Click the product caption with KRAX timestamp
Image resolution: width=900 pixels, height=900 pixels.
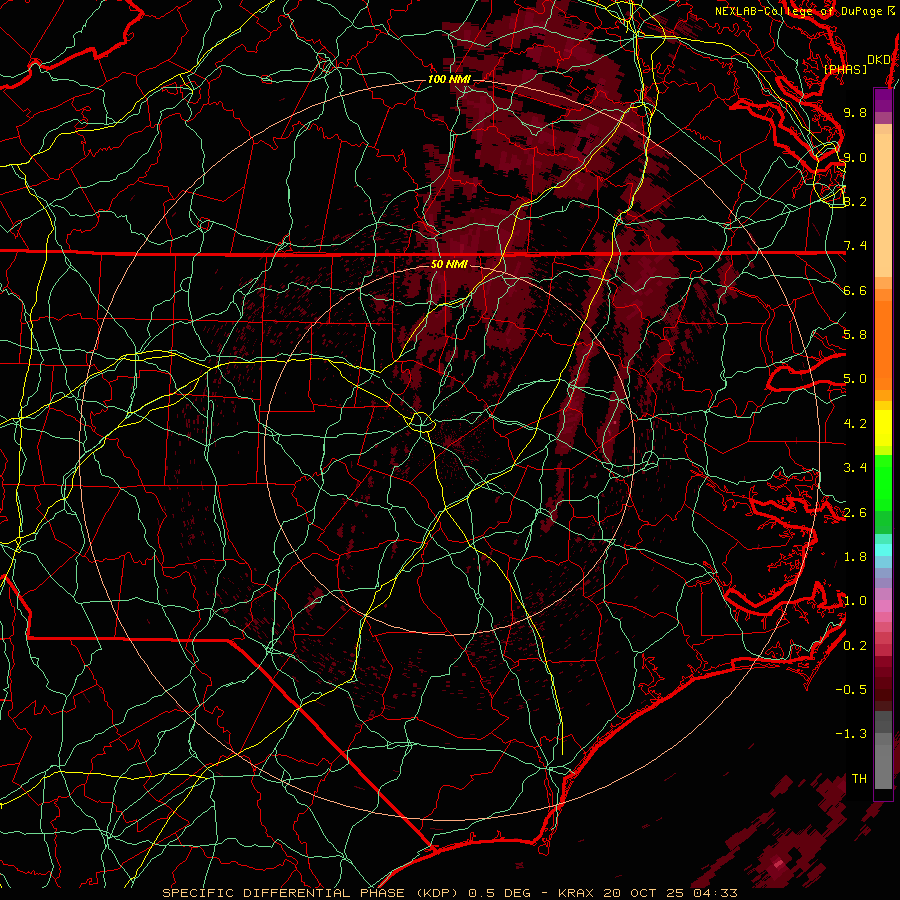pos(450,893)
